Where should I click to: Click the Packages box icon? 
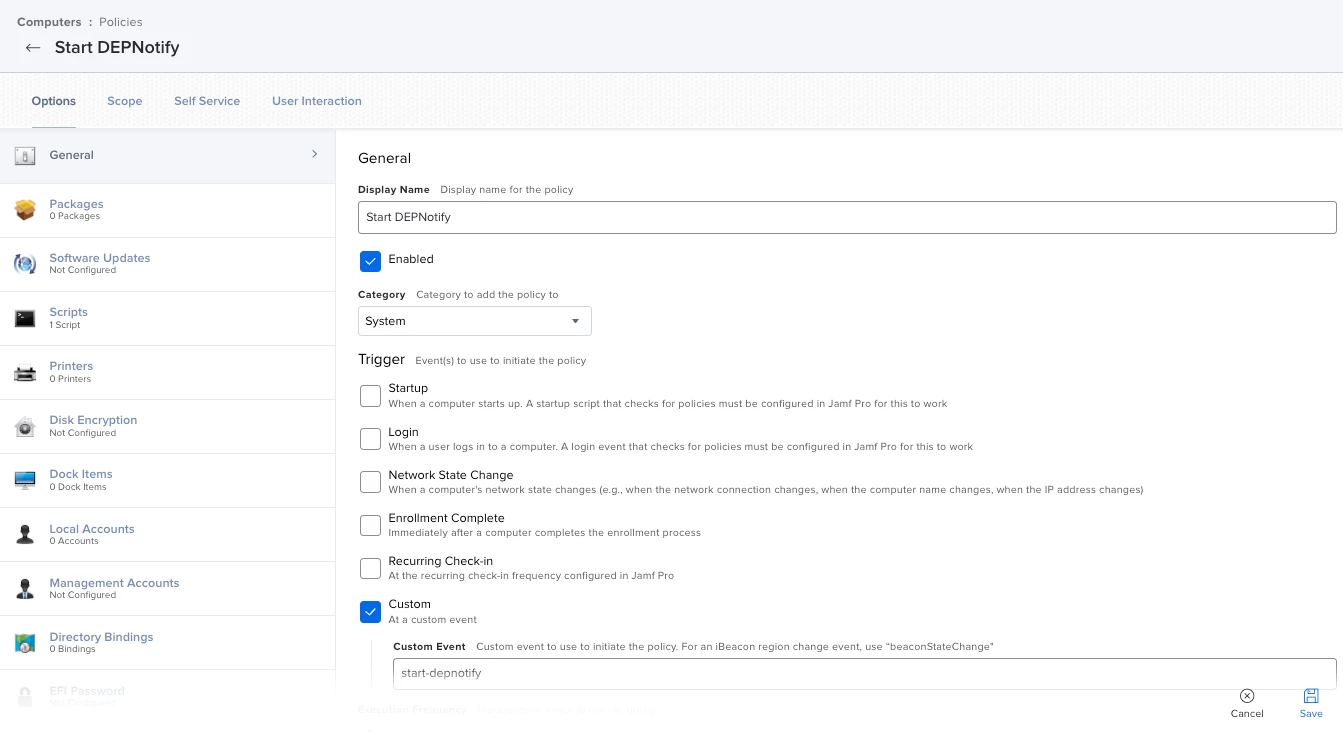pos(25,209)
